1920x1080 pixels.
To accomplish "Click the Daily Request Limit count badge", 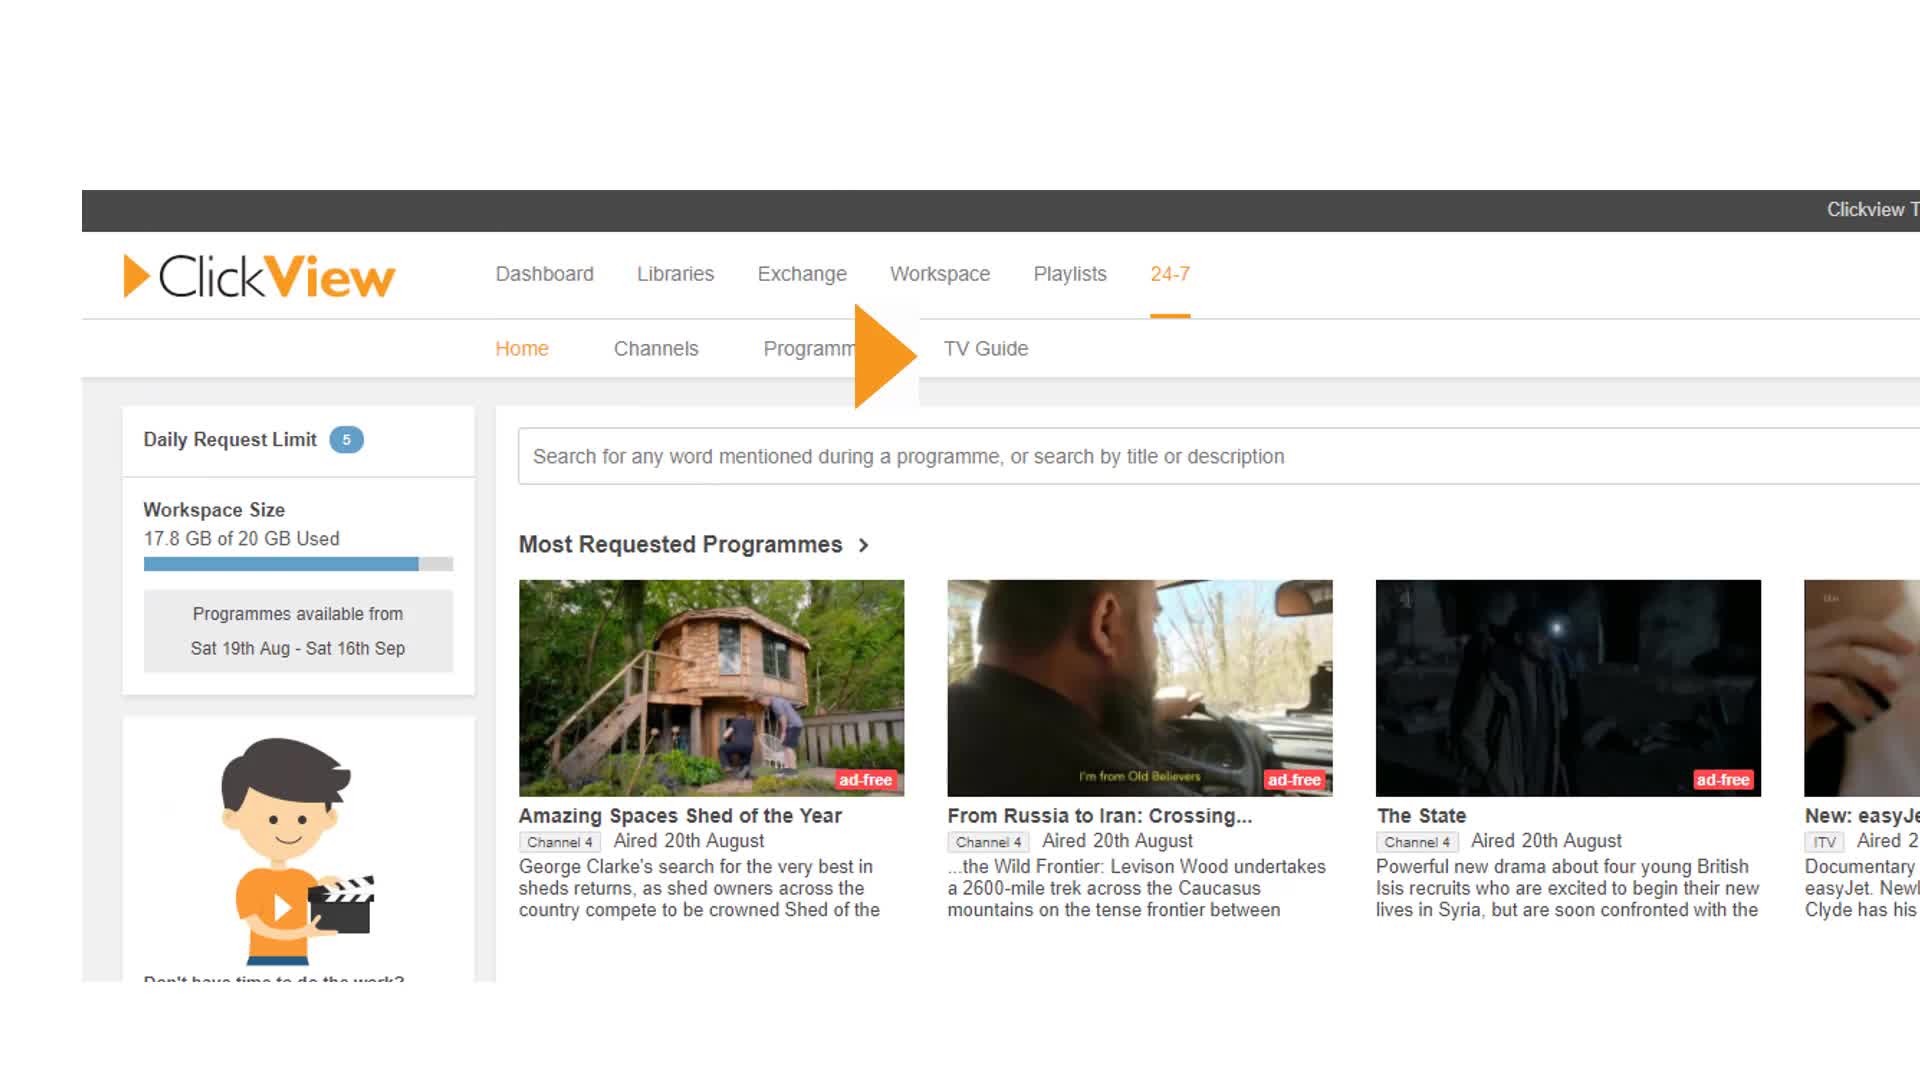I will click(346, 440).
